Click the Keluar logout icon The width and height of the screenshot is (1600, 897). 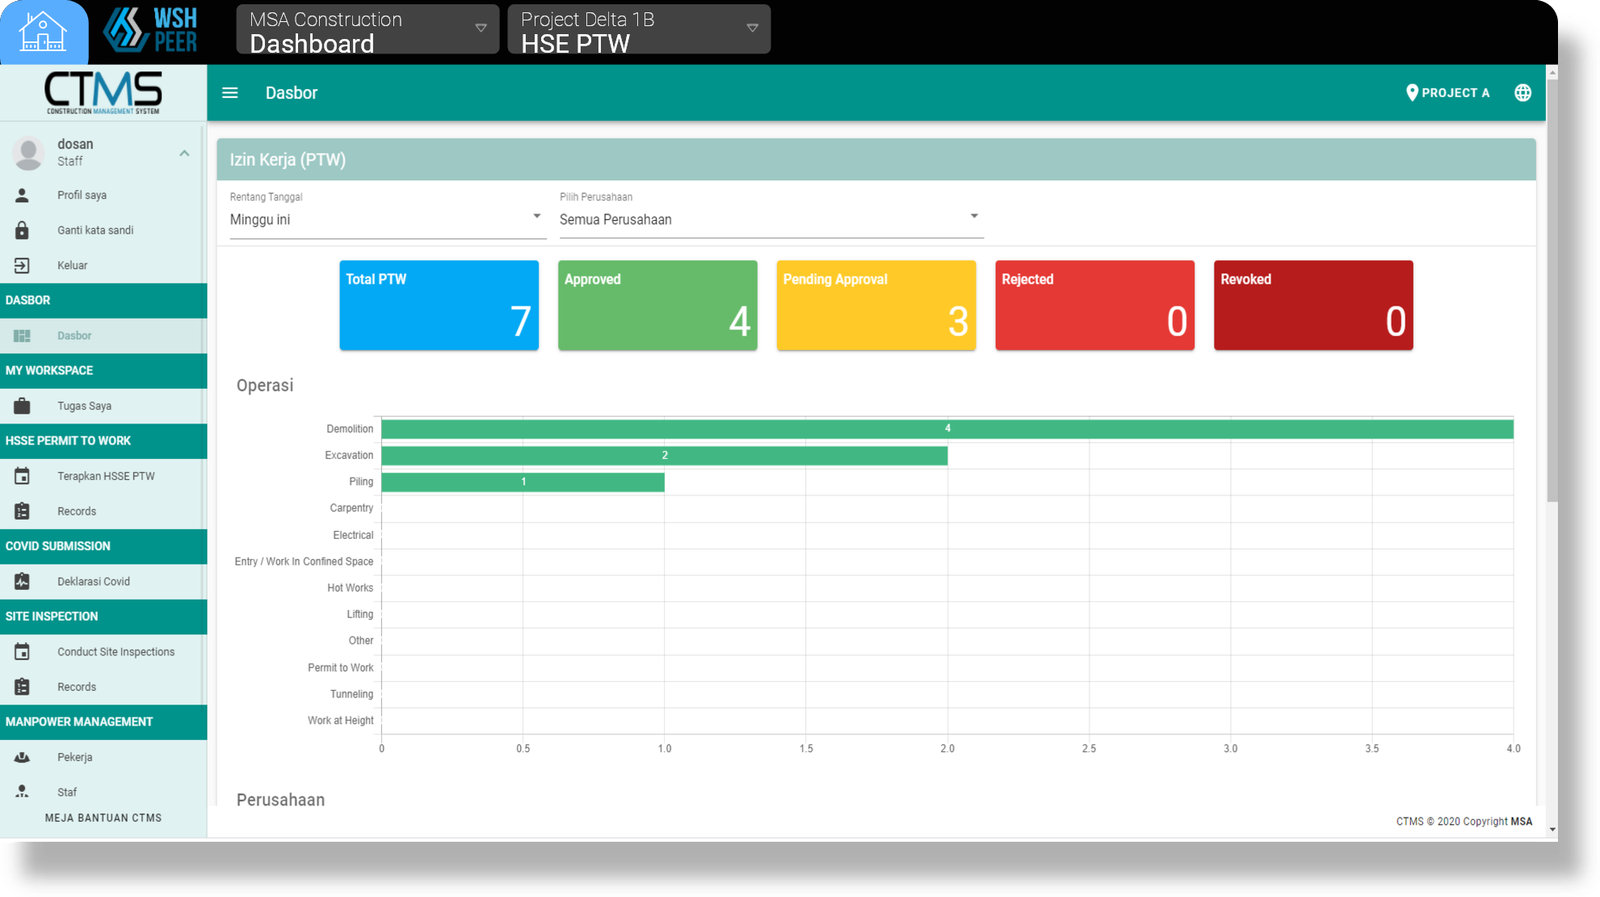(22, 265)
